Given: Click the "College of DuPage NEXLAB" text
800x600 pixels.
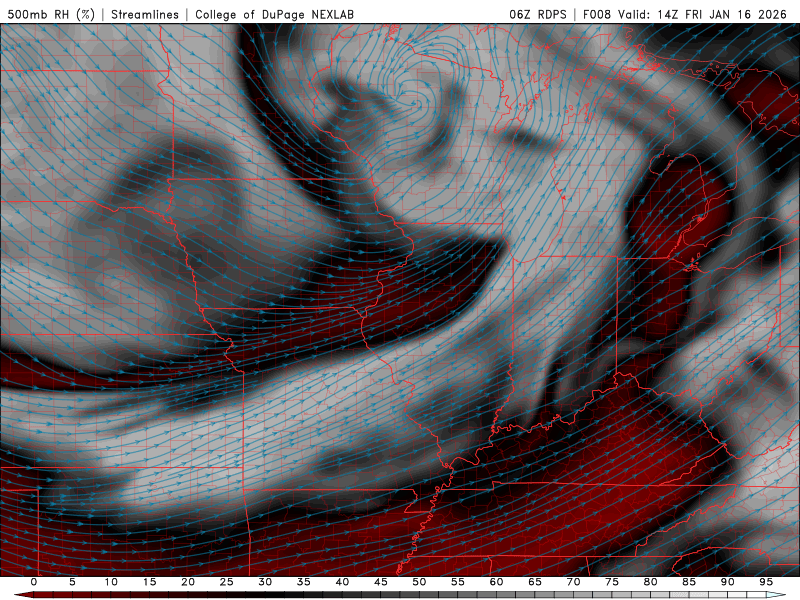Looking at the screenshot, I should (274, 14).
